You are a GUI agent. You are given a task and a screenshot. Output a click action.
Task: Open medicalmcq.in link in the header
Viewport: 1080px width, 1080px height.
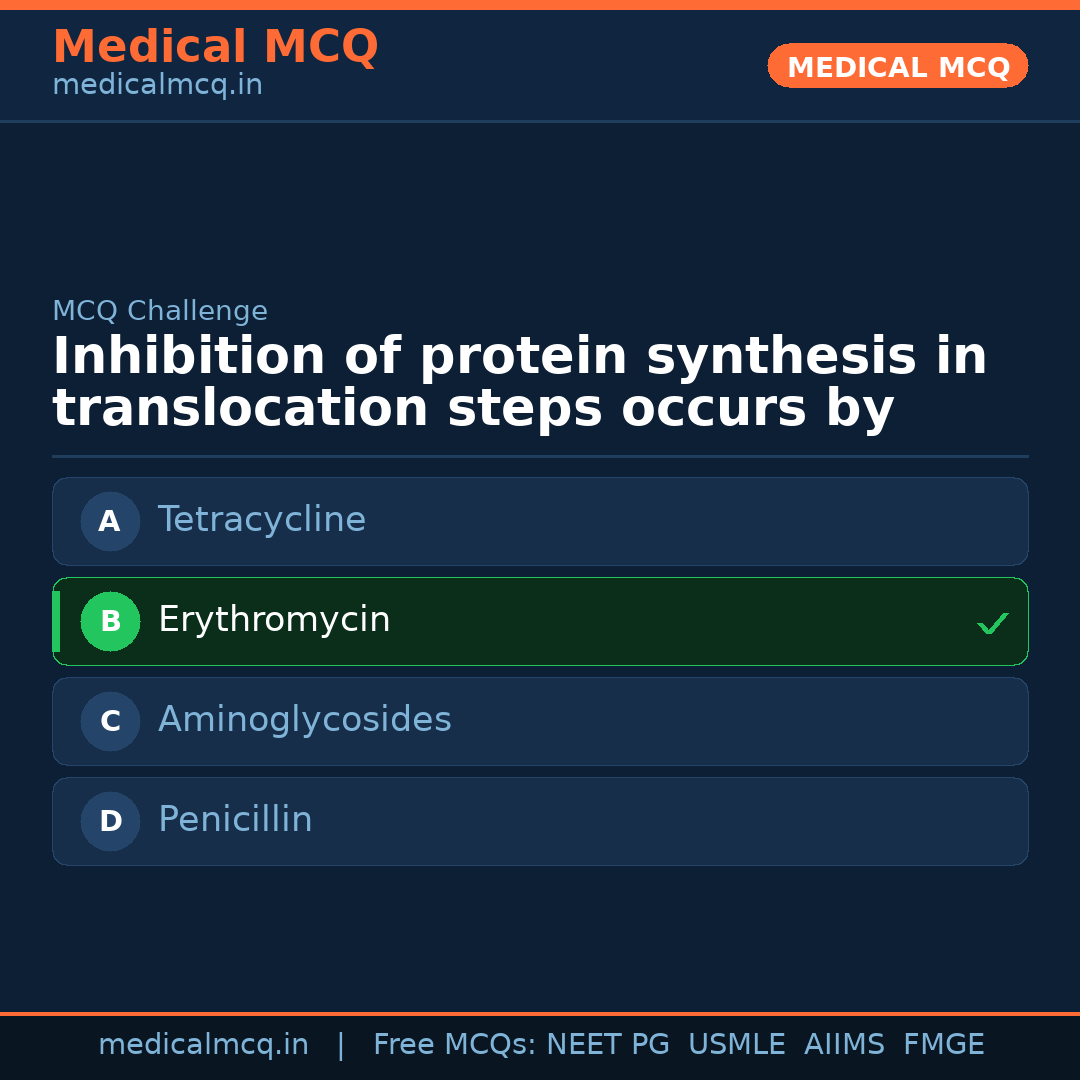[x=157, y=86]
